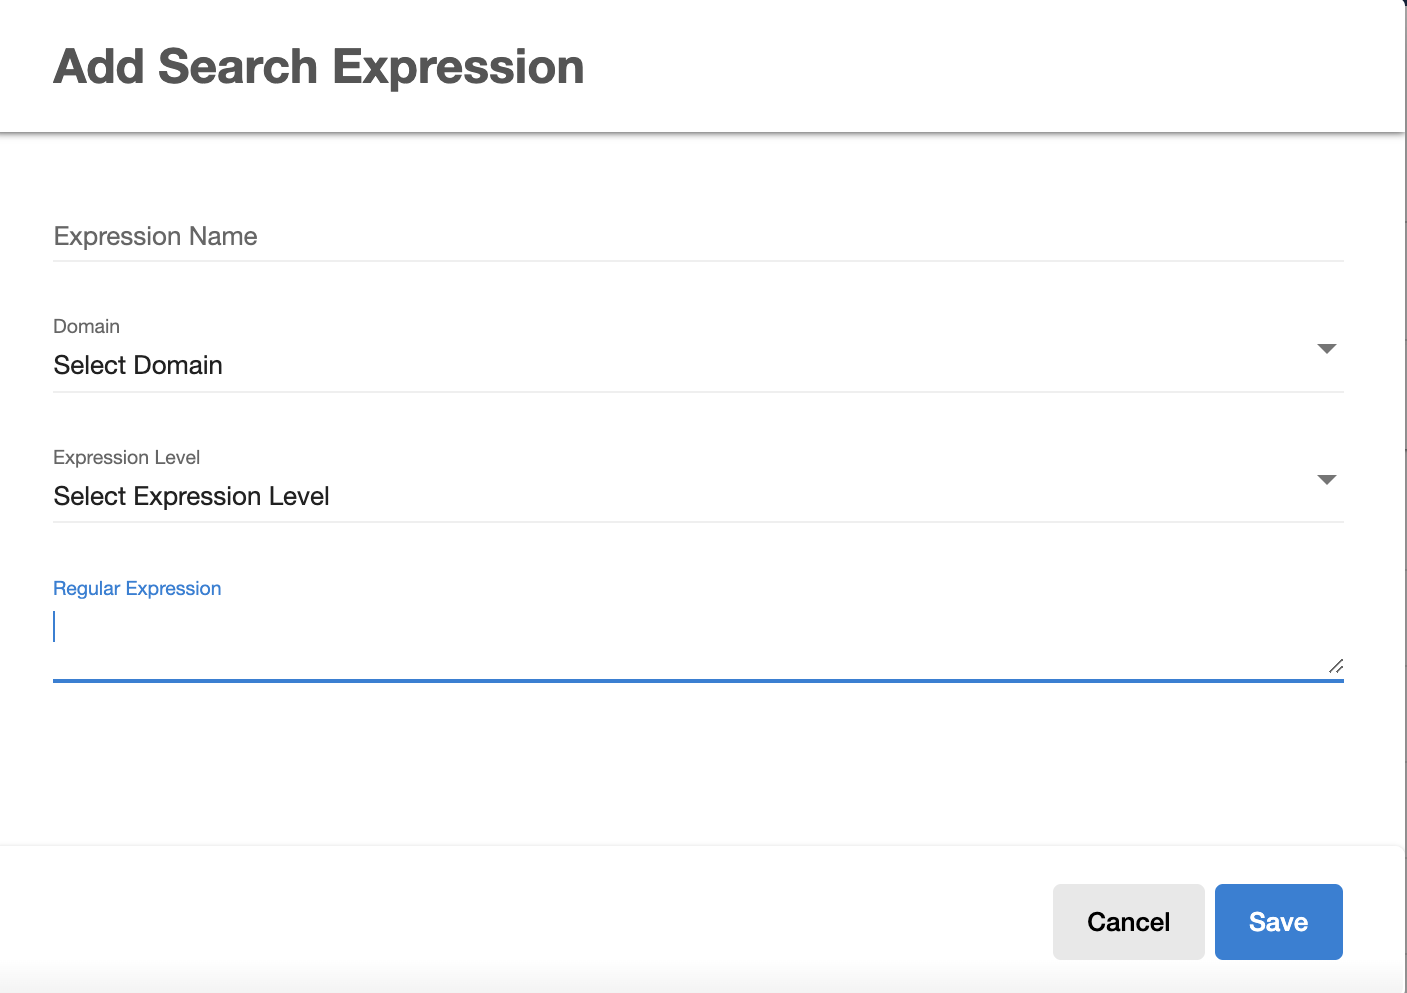Click the small Expression Level label
Image resolution: width=1407 pixels, height=993 pixels.
tap(126, 458)
